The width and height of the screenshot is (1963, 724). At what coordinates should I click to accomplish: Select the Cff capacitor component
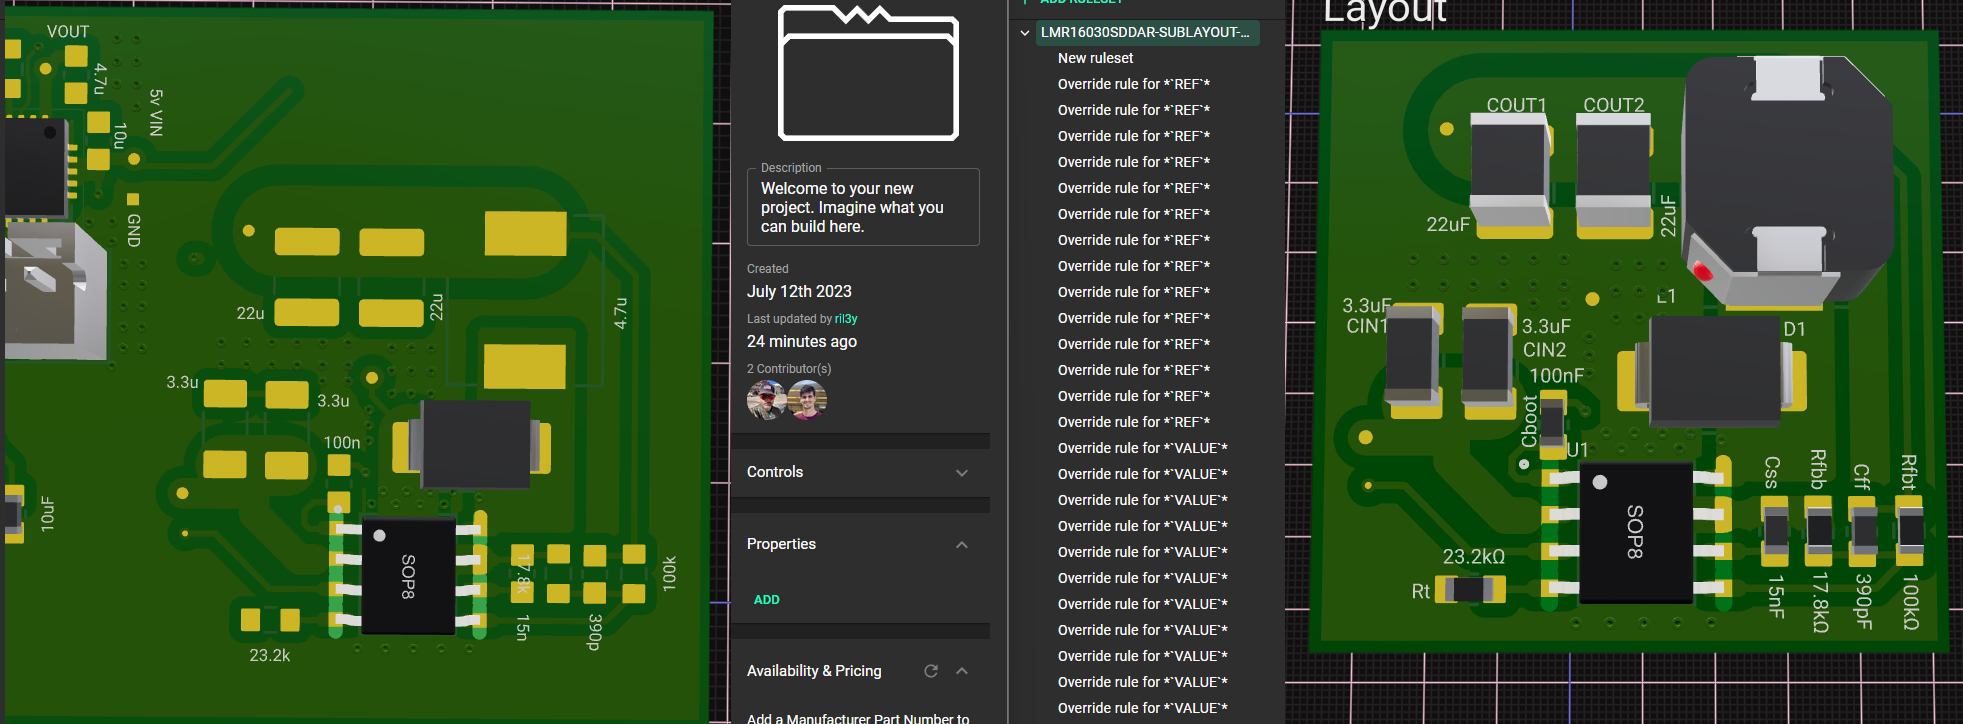1863,530
